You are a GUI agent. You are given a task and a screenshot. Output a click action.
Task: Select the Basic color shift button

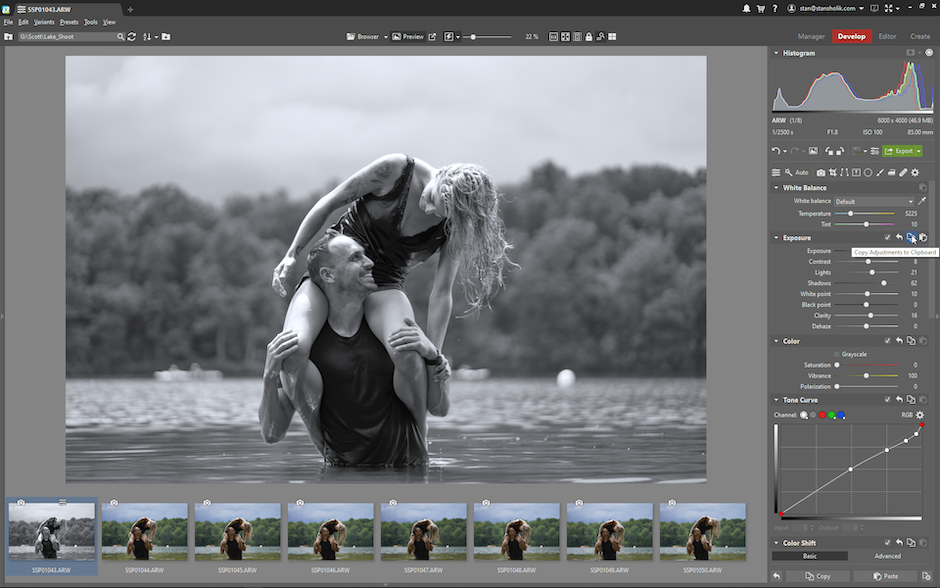click(x=810, y=556)
